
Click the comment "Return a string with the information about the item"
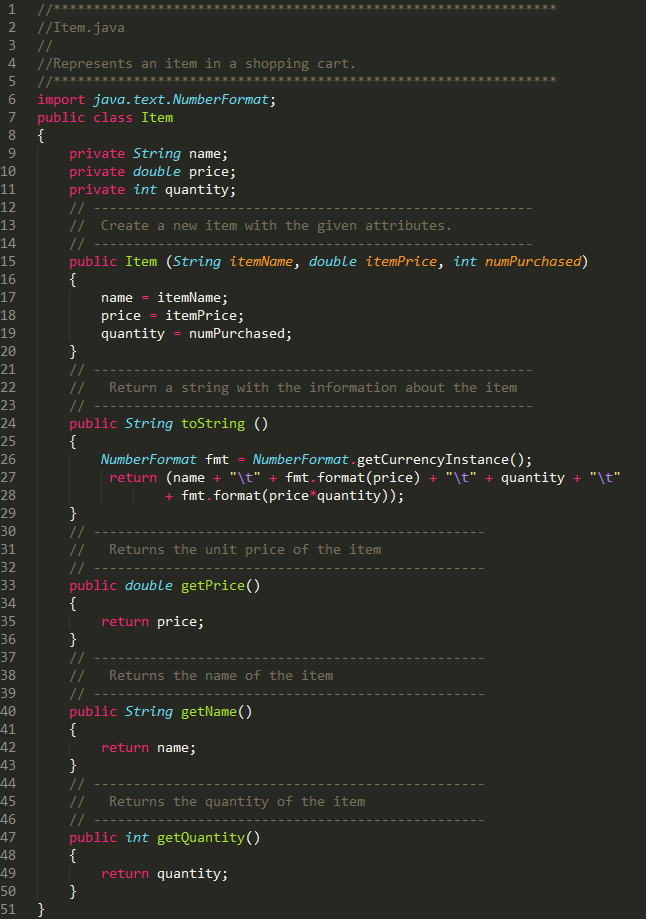(313, 387)
